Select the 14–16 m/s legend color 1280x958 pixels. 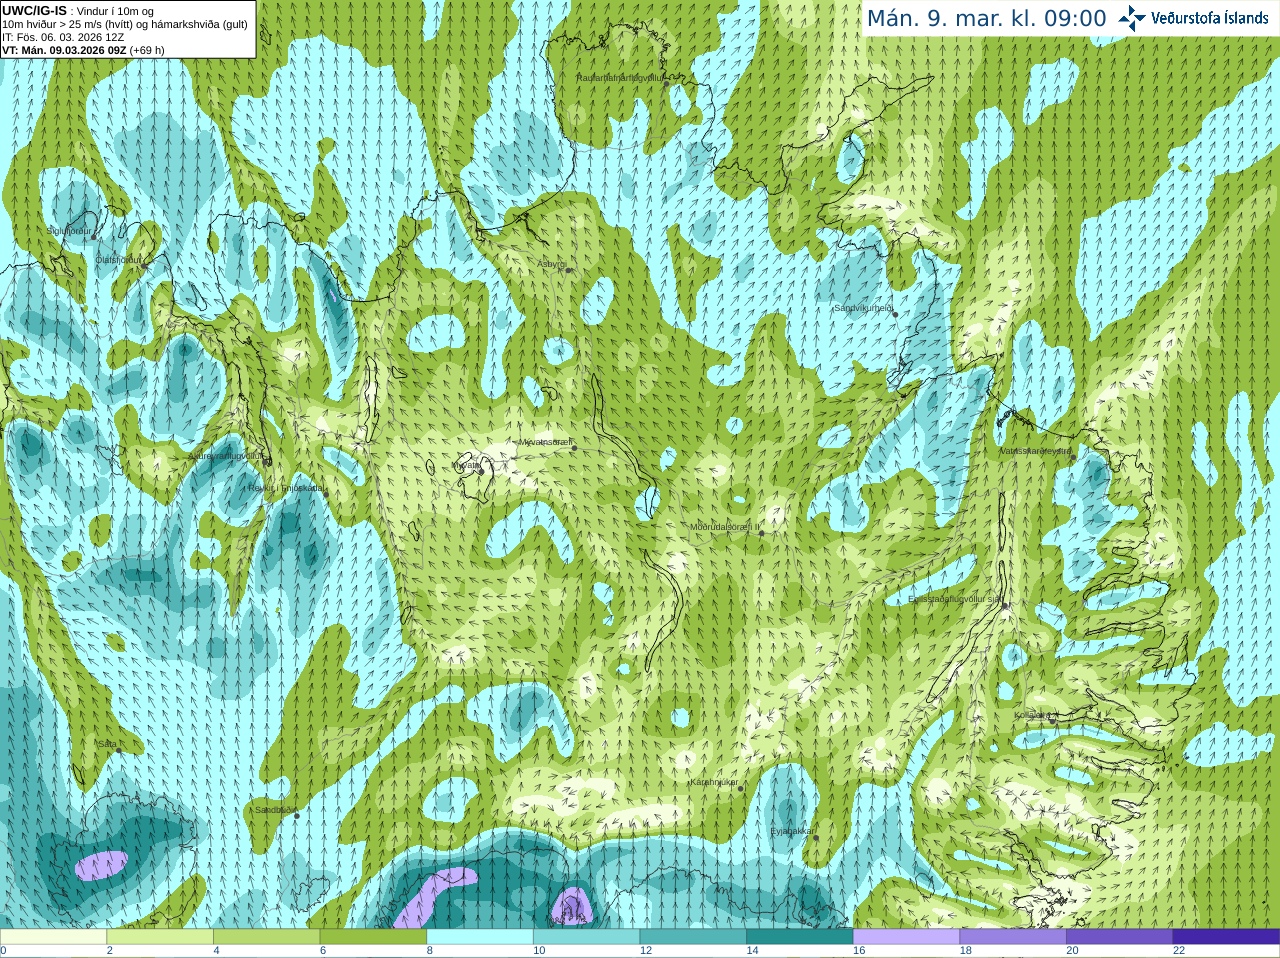tap(800, 937)
